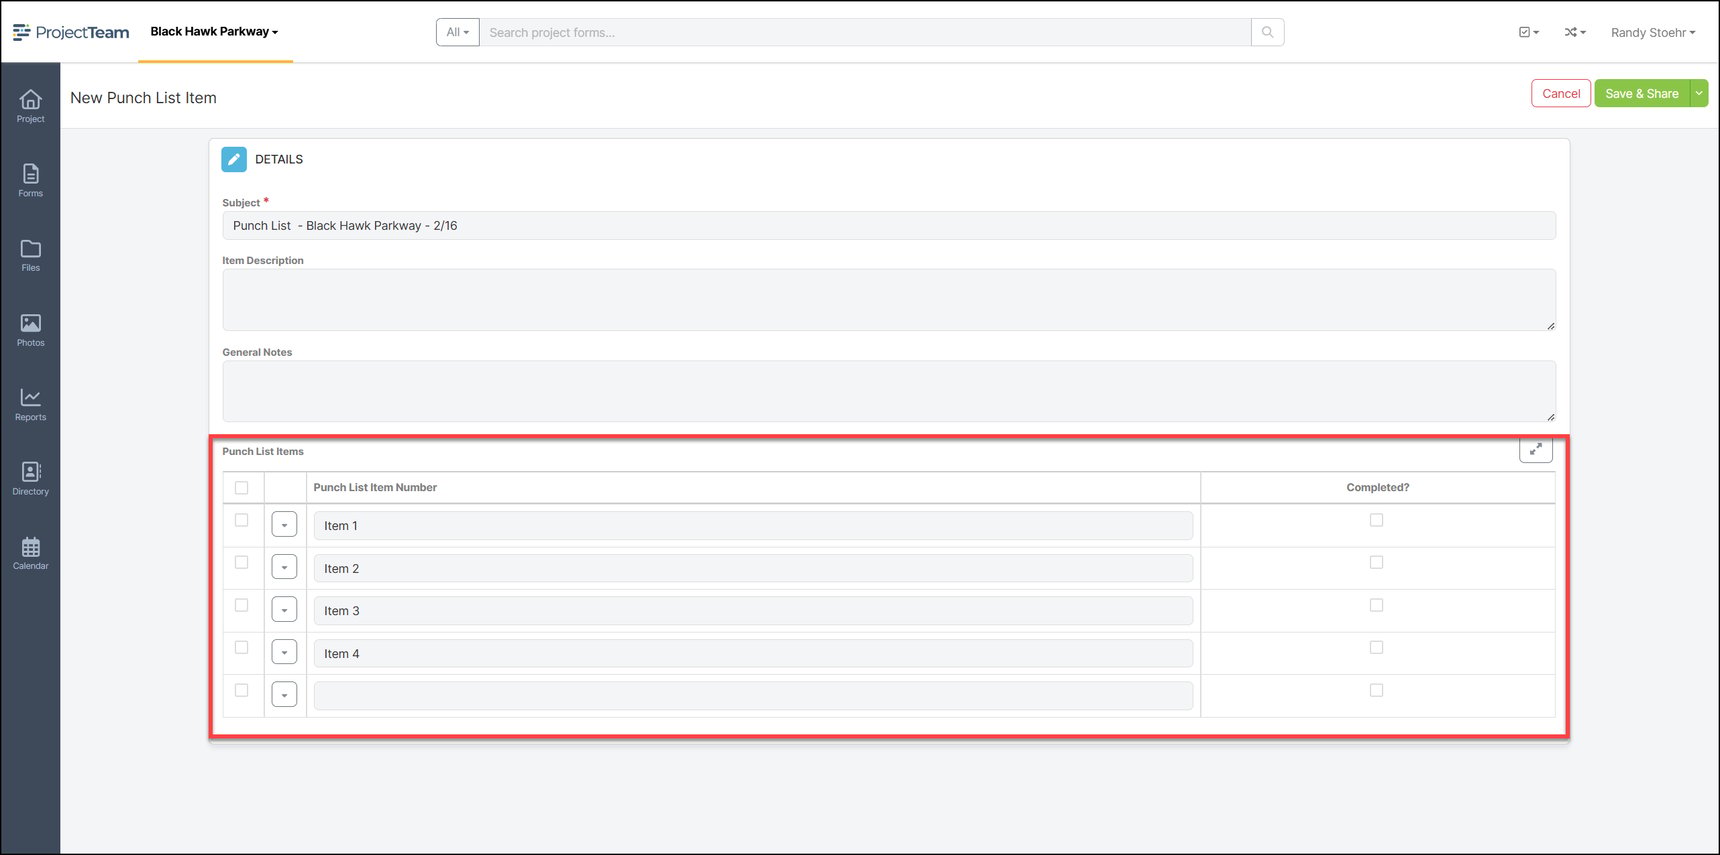
Task: Open the Files sidebar section
Action: point(31,255)
